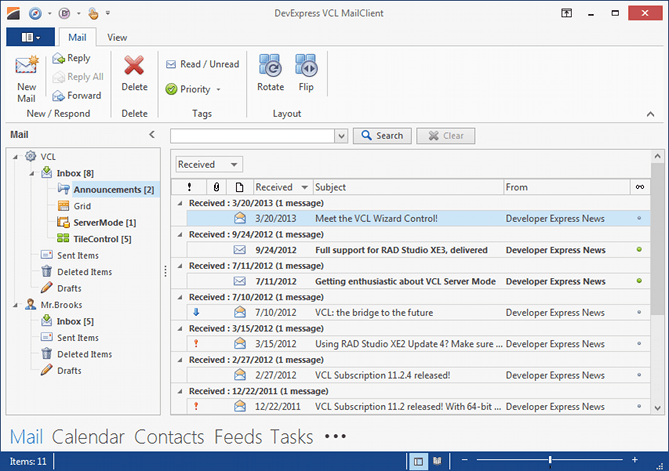Viewport: 669px width, 471px height.
Task: Customize quick access toolbar arrow
Action: pyautogui.click(x=108, y=13)
